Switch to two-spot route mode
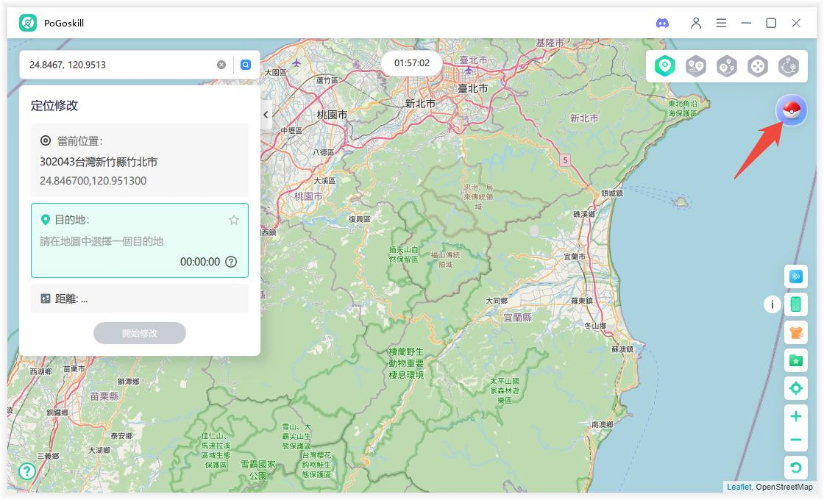Viewport: 824px width, 500px height. tap(696, 66)
